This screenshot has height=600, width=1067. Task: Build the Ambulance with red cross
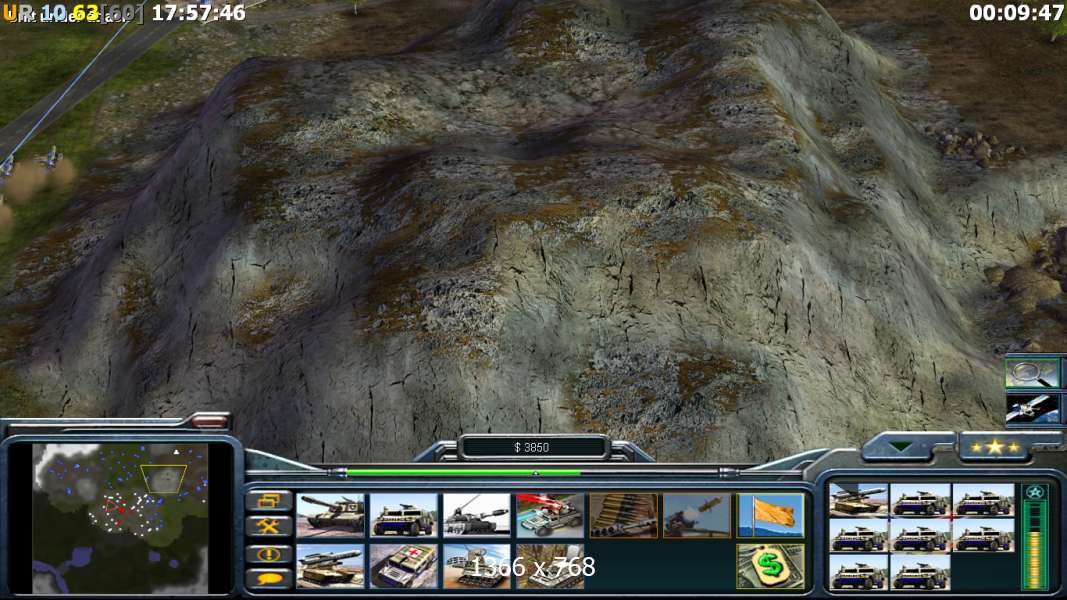pos(404,565)
